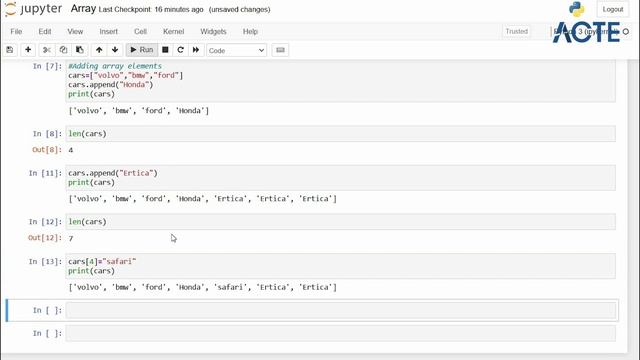
Task: Move selected cell up arrow
Action: click(x=99, y=50)
